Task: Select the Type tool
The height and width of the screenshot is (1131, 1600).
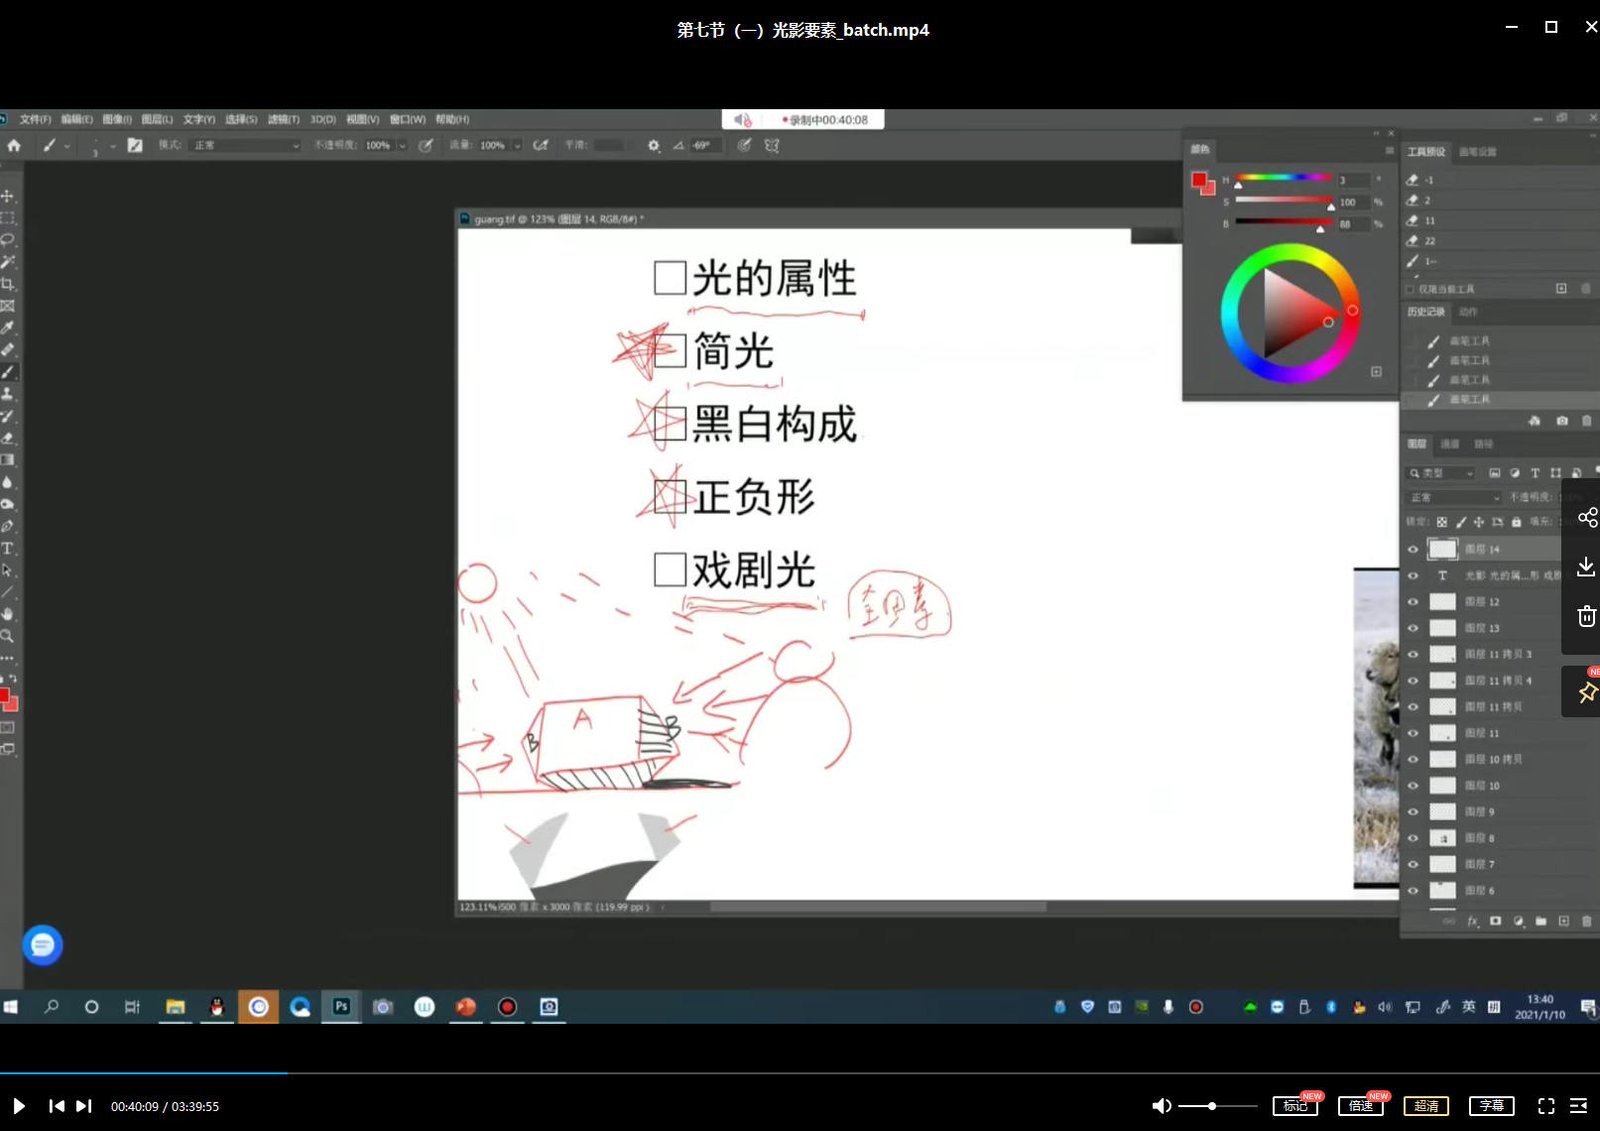Action: click(x=10, y=548)
